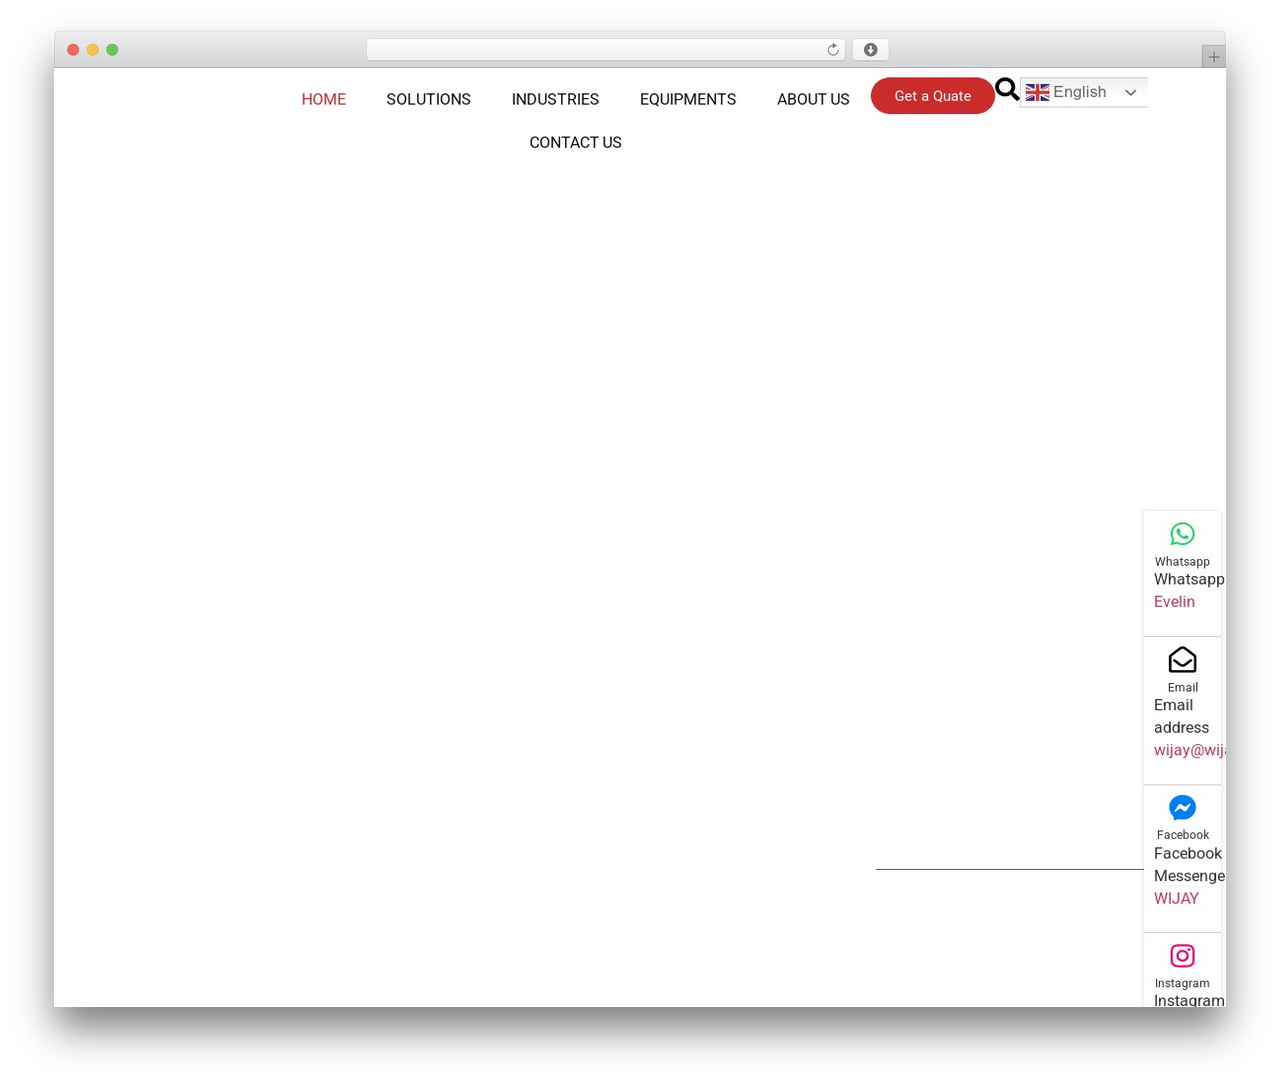Go to the HOME menu item
The height and width of the screenshot is (1084, 1280).
[x=324, y=99]
